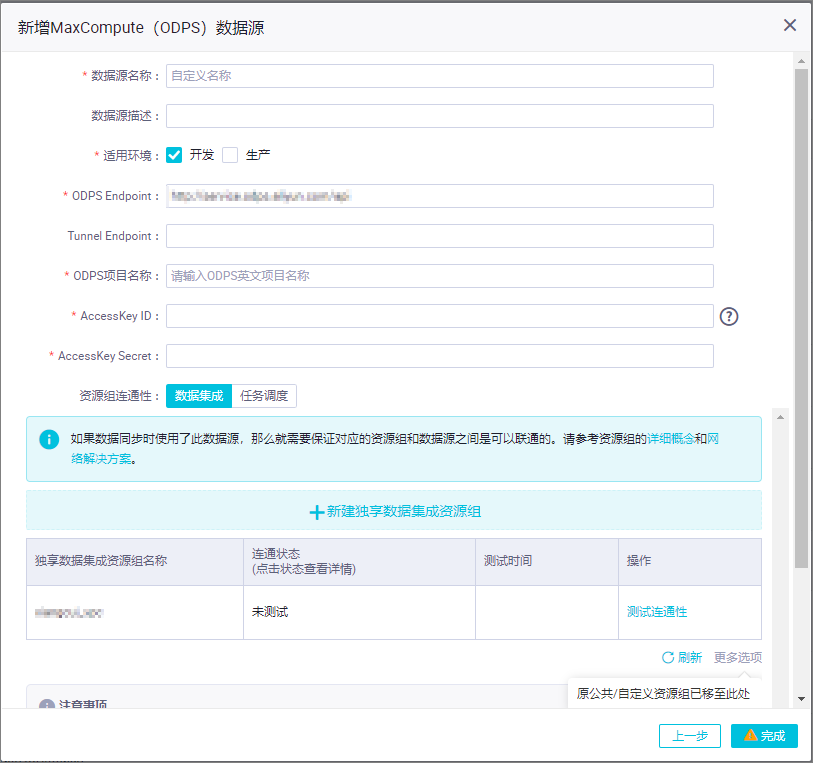Screen dimensions: 813x763
Task: Click the info icon beside 注意事项
Action: pyautogui.click(x=47, y=704)
